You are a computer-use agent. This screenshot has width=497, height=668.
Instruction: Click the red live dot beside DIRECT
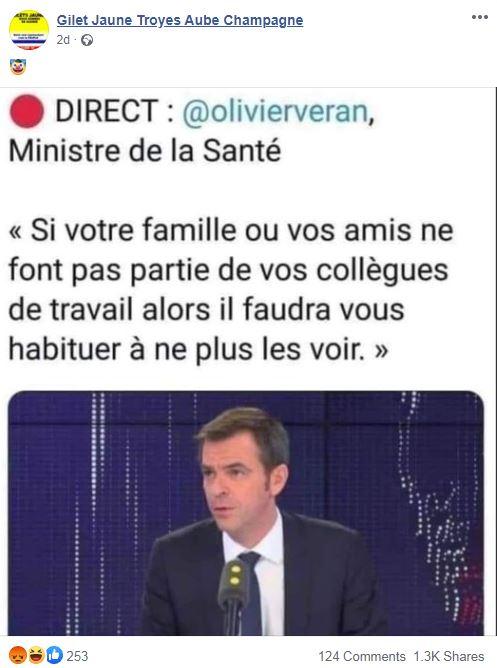[x=26, y=111]
